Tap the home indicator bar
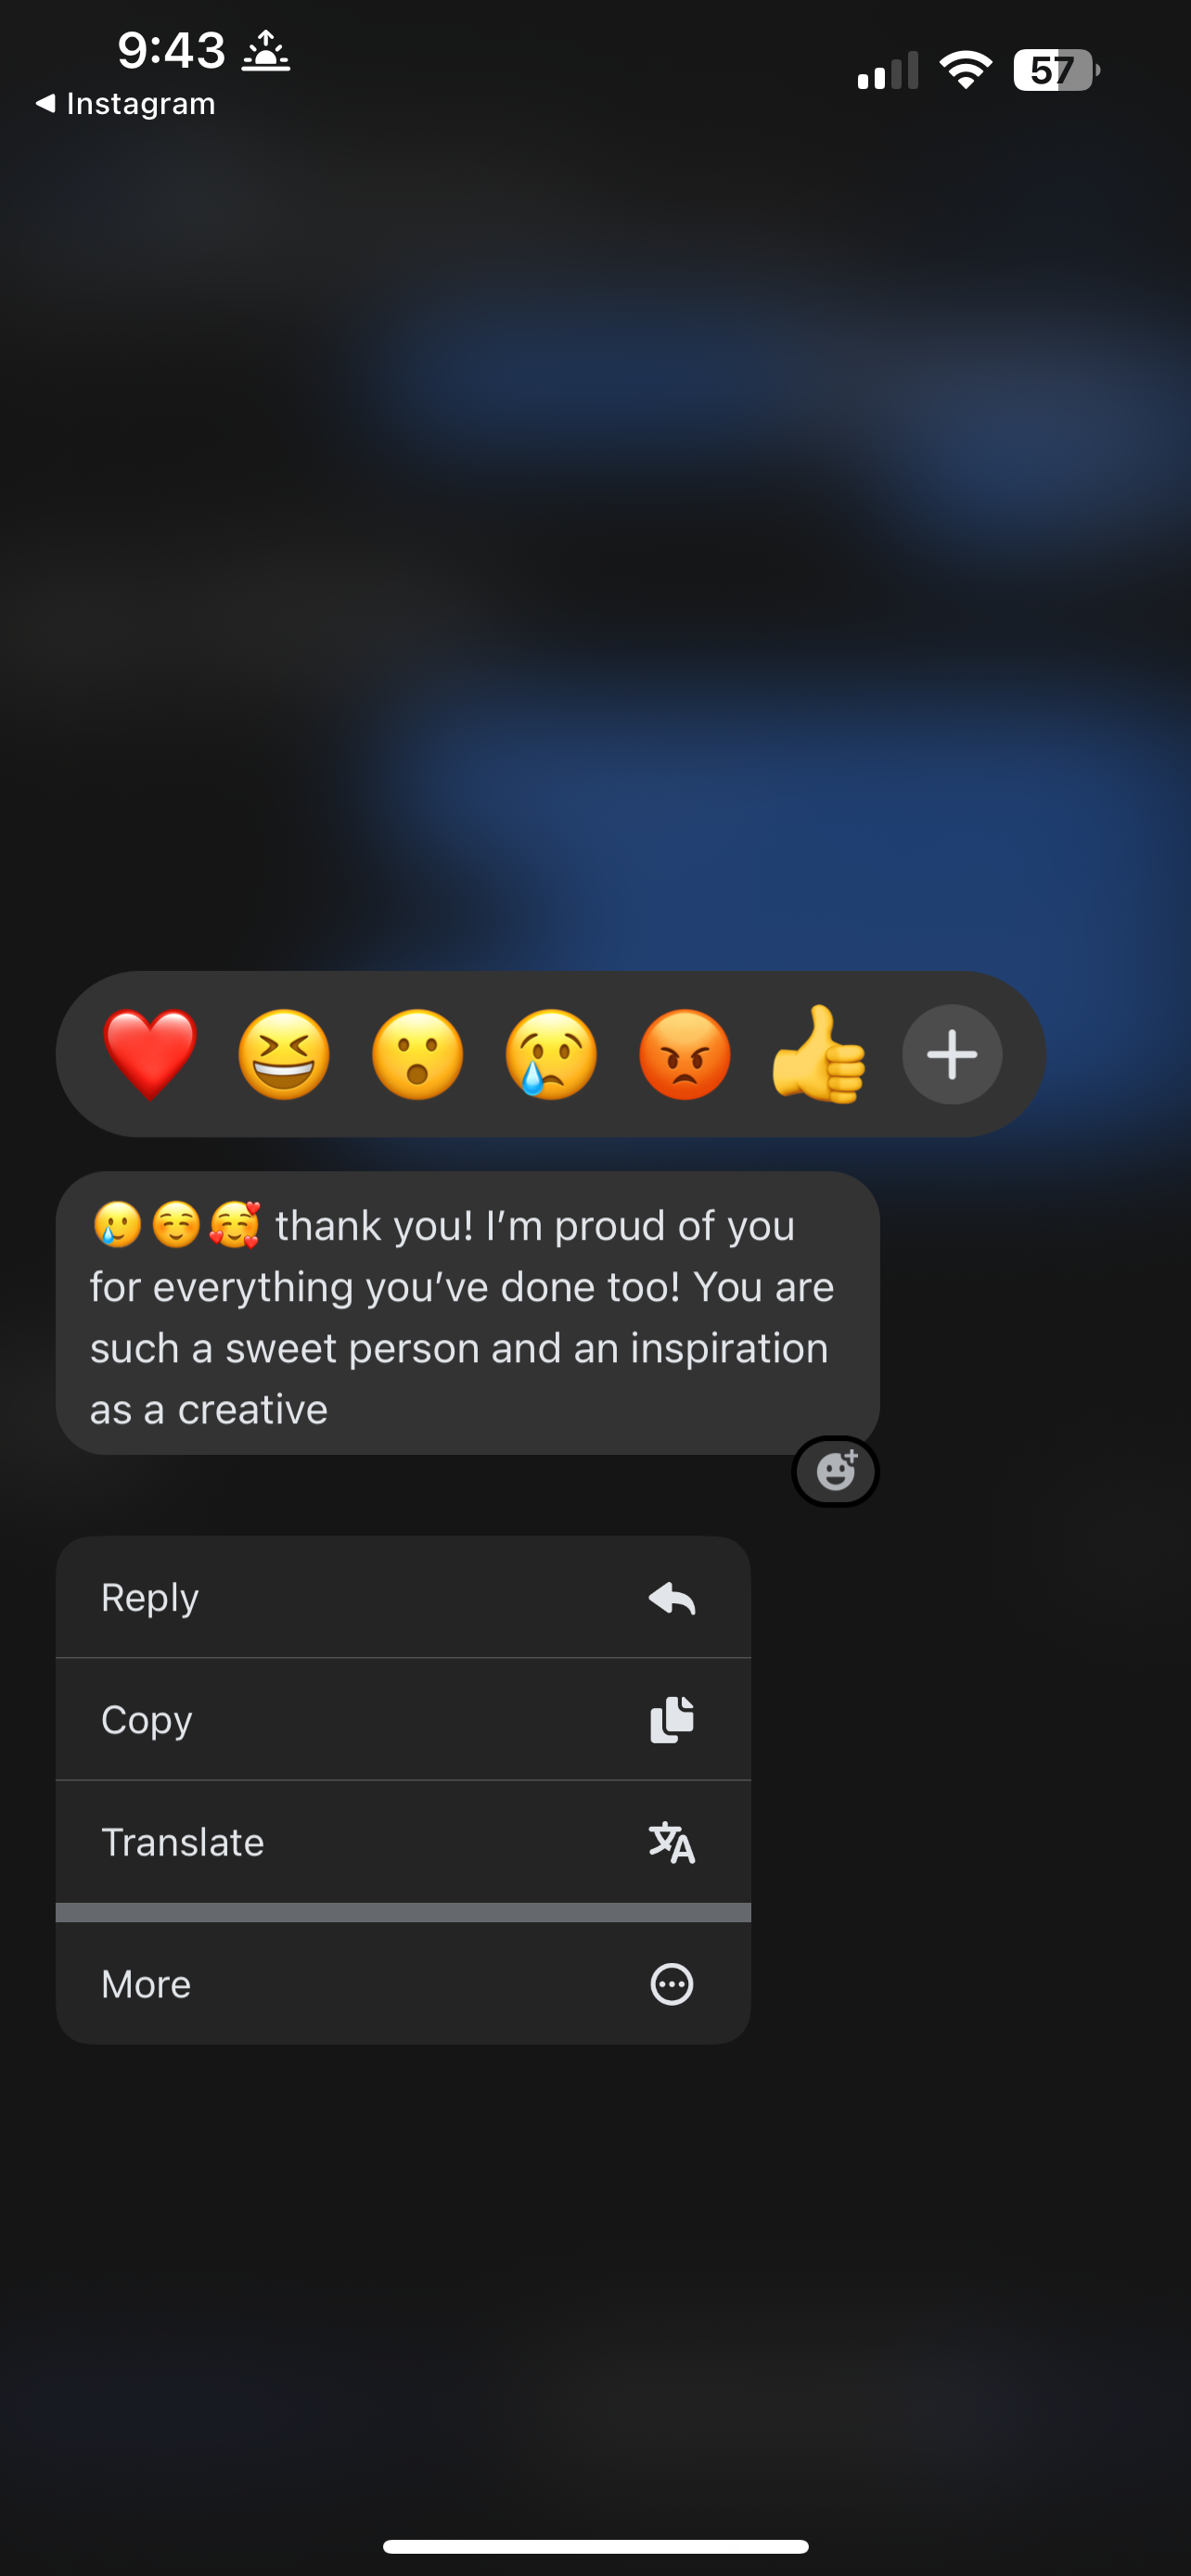This screenshot has width=1191, height=2576. (595, 2545)
